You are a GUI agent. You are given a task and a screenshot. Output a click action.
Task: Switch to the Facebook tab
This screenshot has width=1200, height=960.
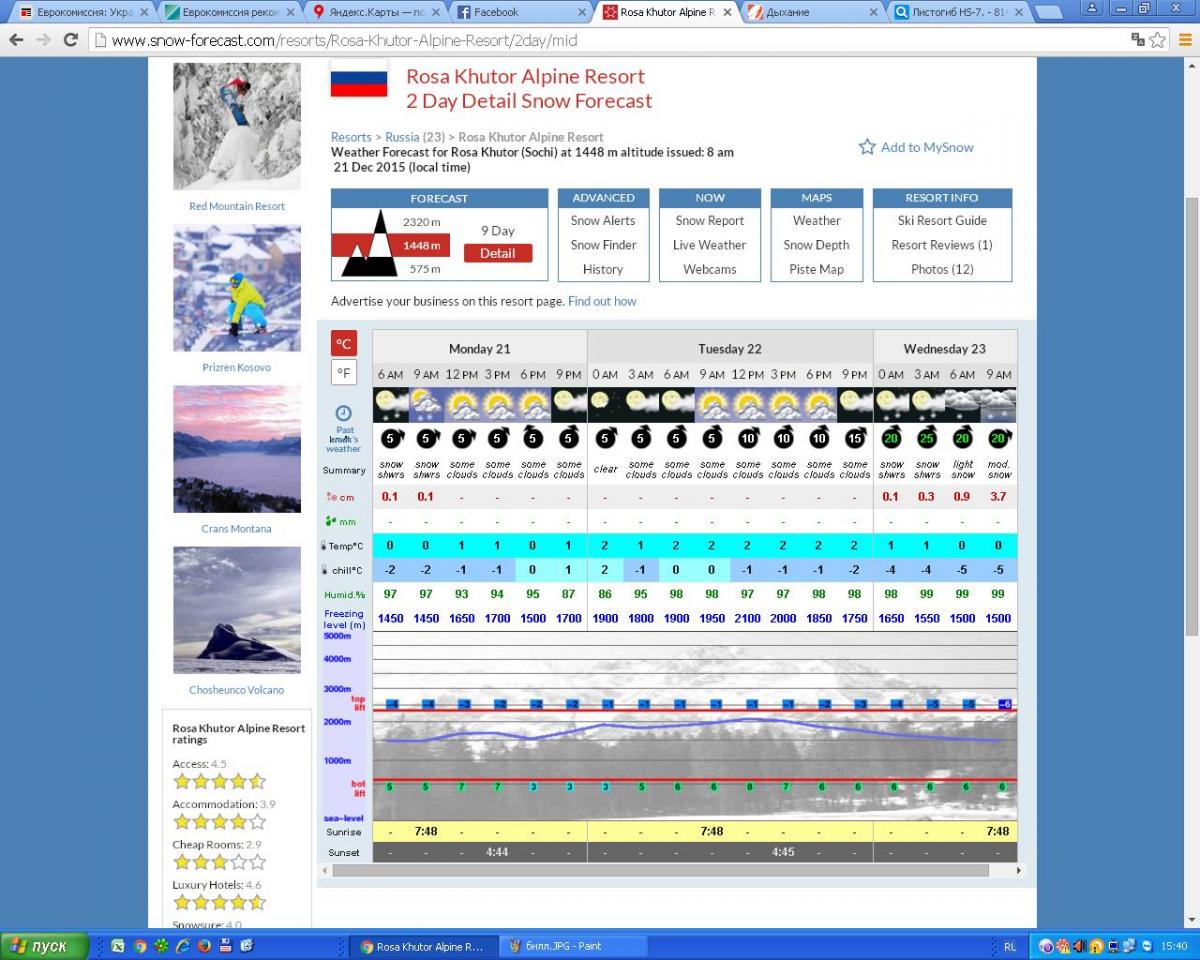tap(518, 12)
